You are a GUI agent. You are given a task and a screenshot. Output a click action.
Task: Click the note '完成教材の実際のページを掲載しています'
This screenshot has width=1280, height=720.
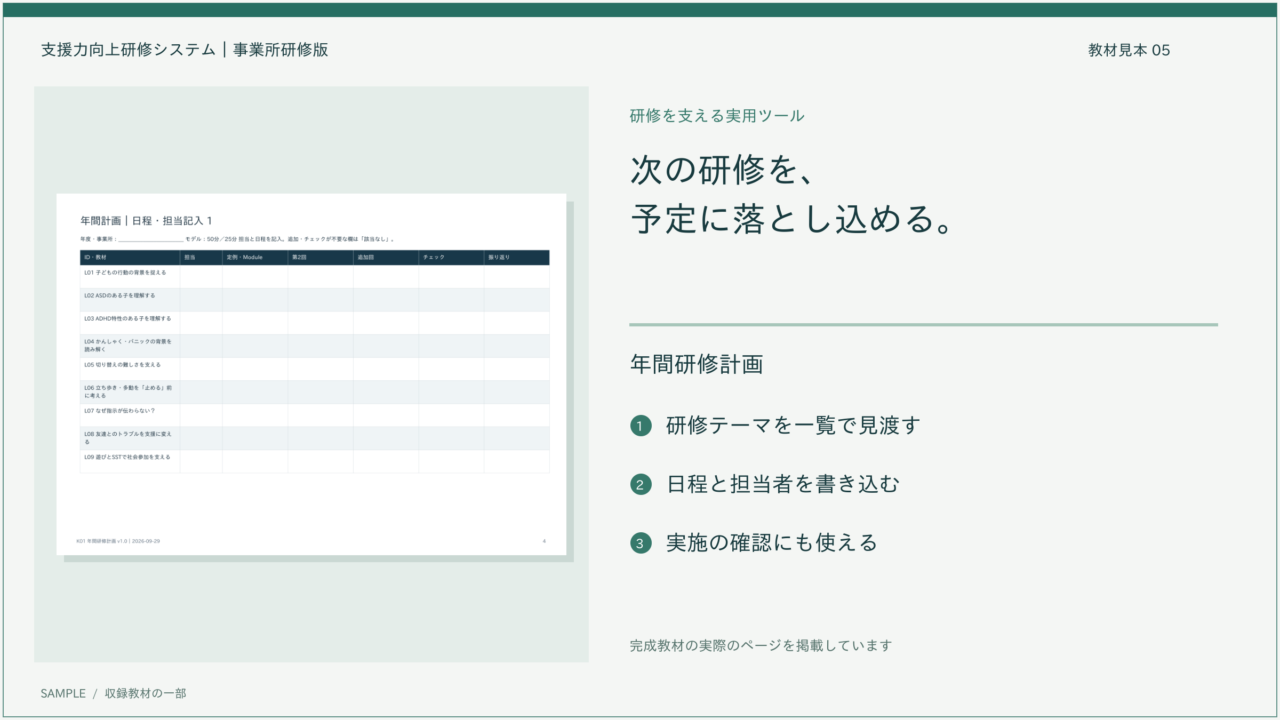[761, 645]
